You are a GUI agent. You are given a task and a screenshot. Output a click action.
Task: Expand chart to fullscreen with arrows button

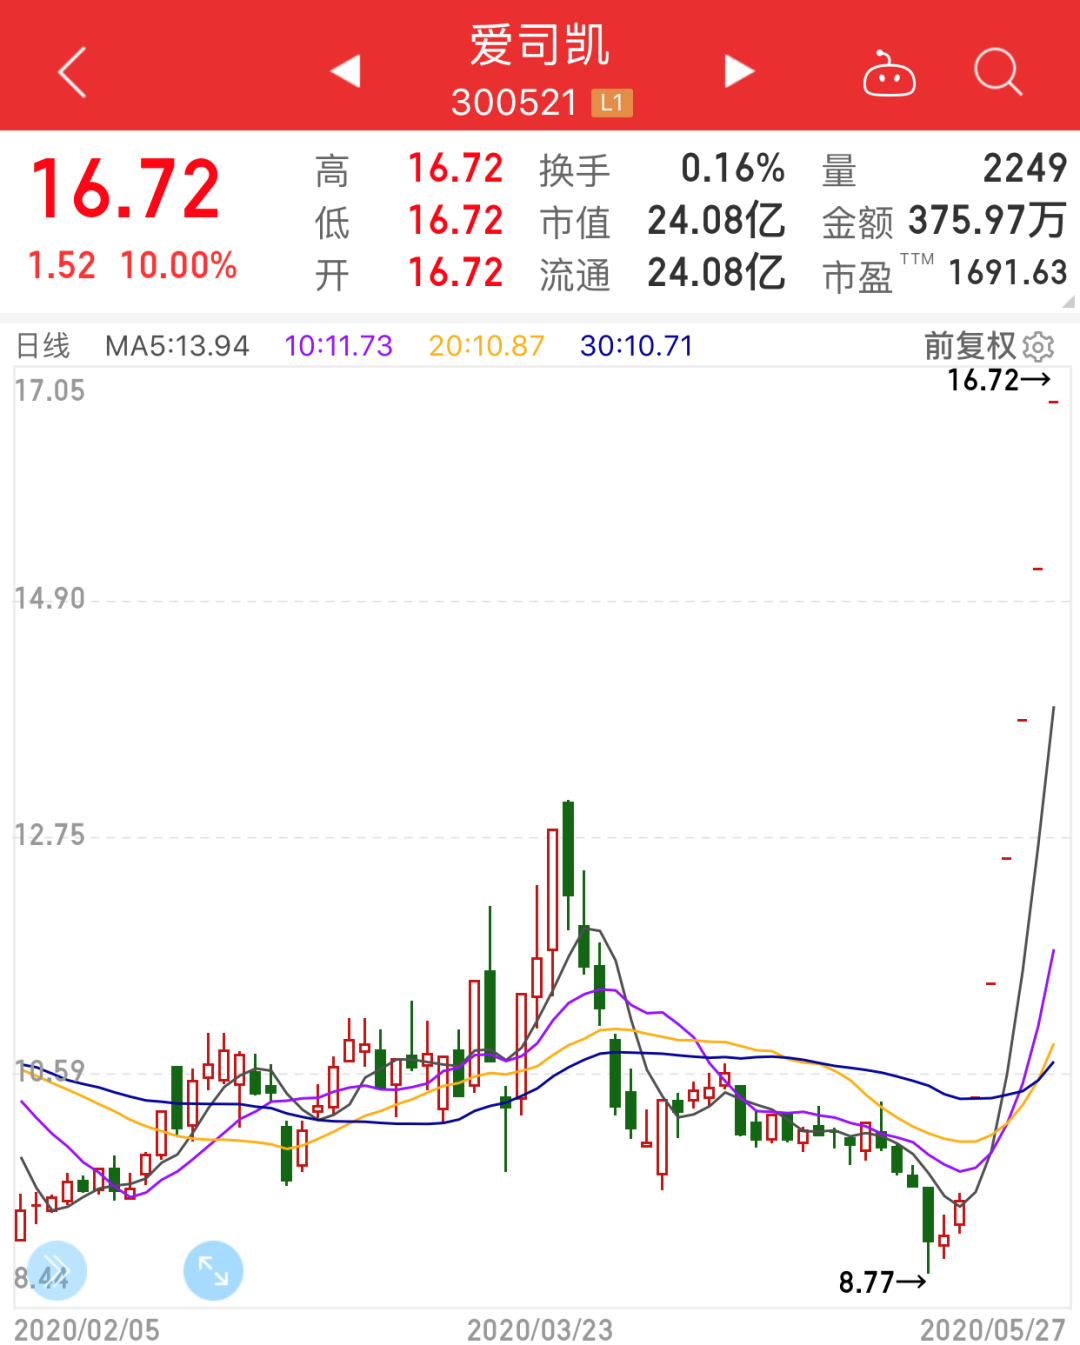(213, 1270)
